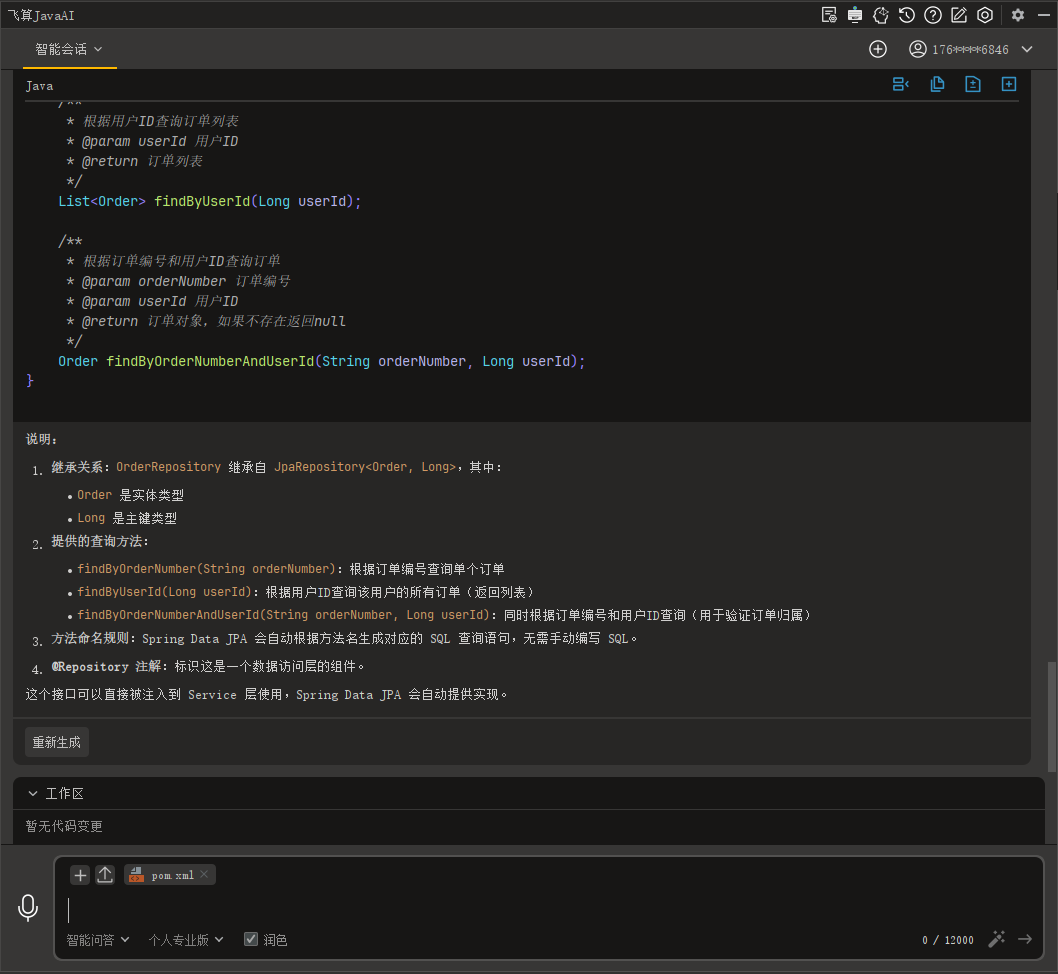The width and height of the screenshot is (1058, 974).
Task: Open the 个人专业版 edition dropdown
Action: pos(186,940)
